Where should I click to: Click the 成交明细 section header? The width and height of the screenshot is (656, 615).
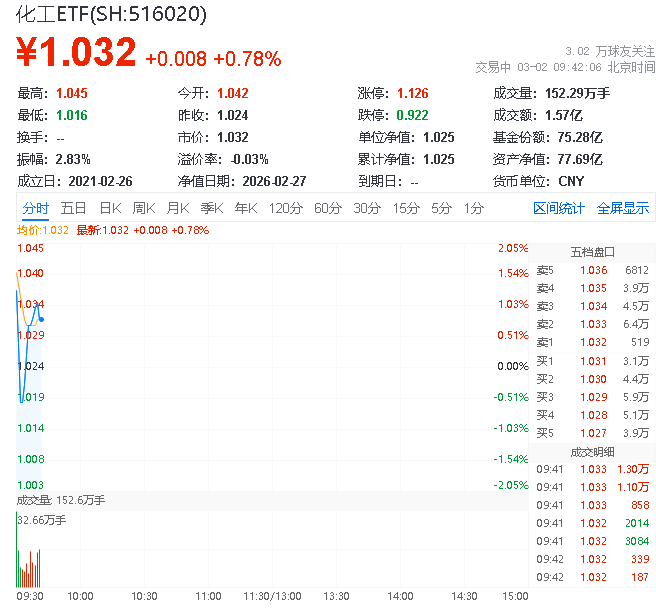pyautogui.click(x=592, y=451)
